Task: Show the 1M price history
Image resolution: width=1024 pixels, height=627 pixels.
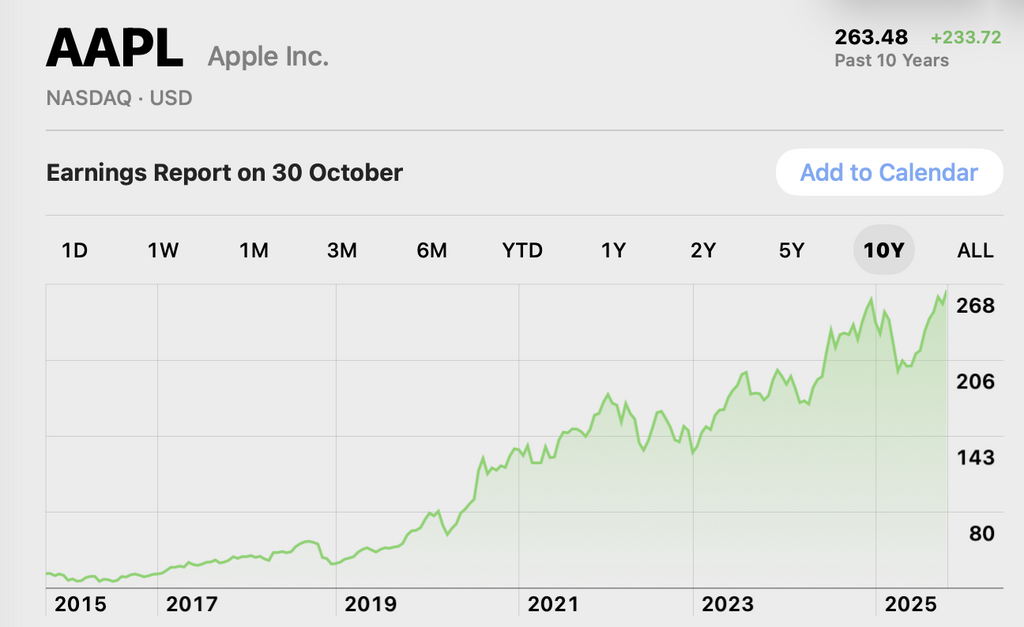Action: [x=253, y=250]
